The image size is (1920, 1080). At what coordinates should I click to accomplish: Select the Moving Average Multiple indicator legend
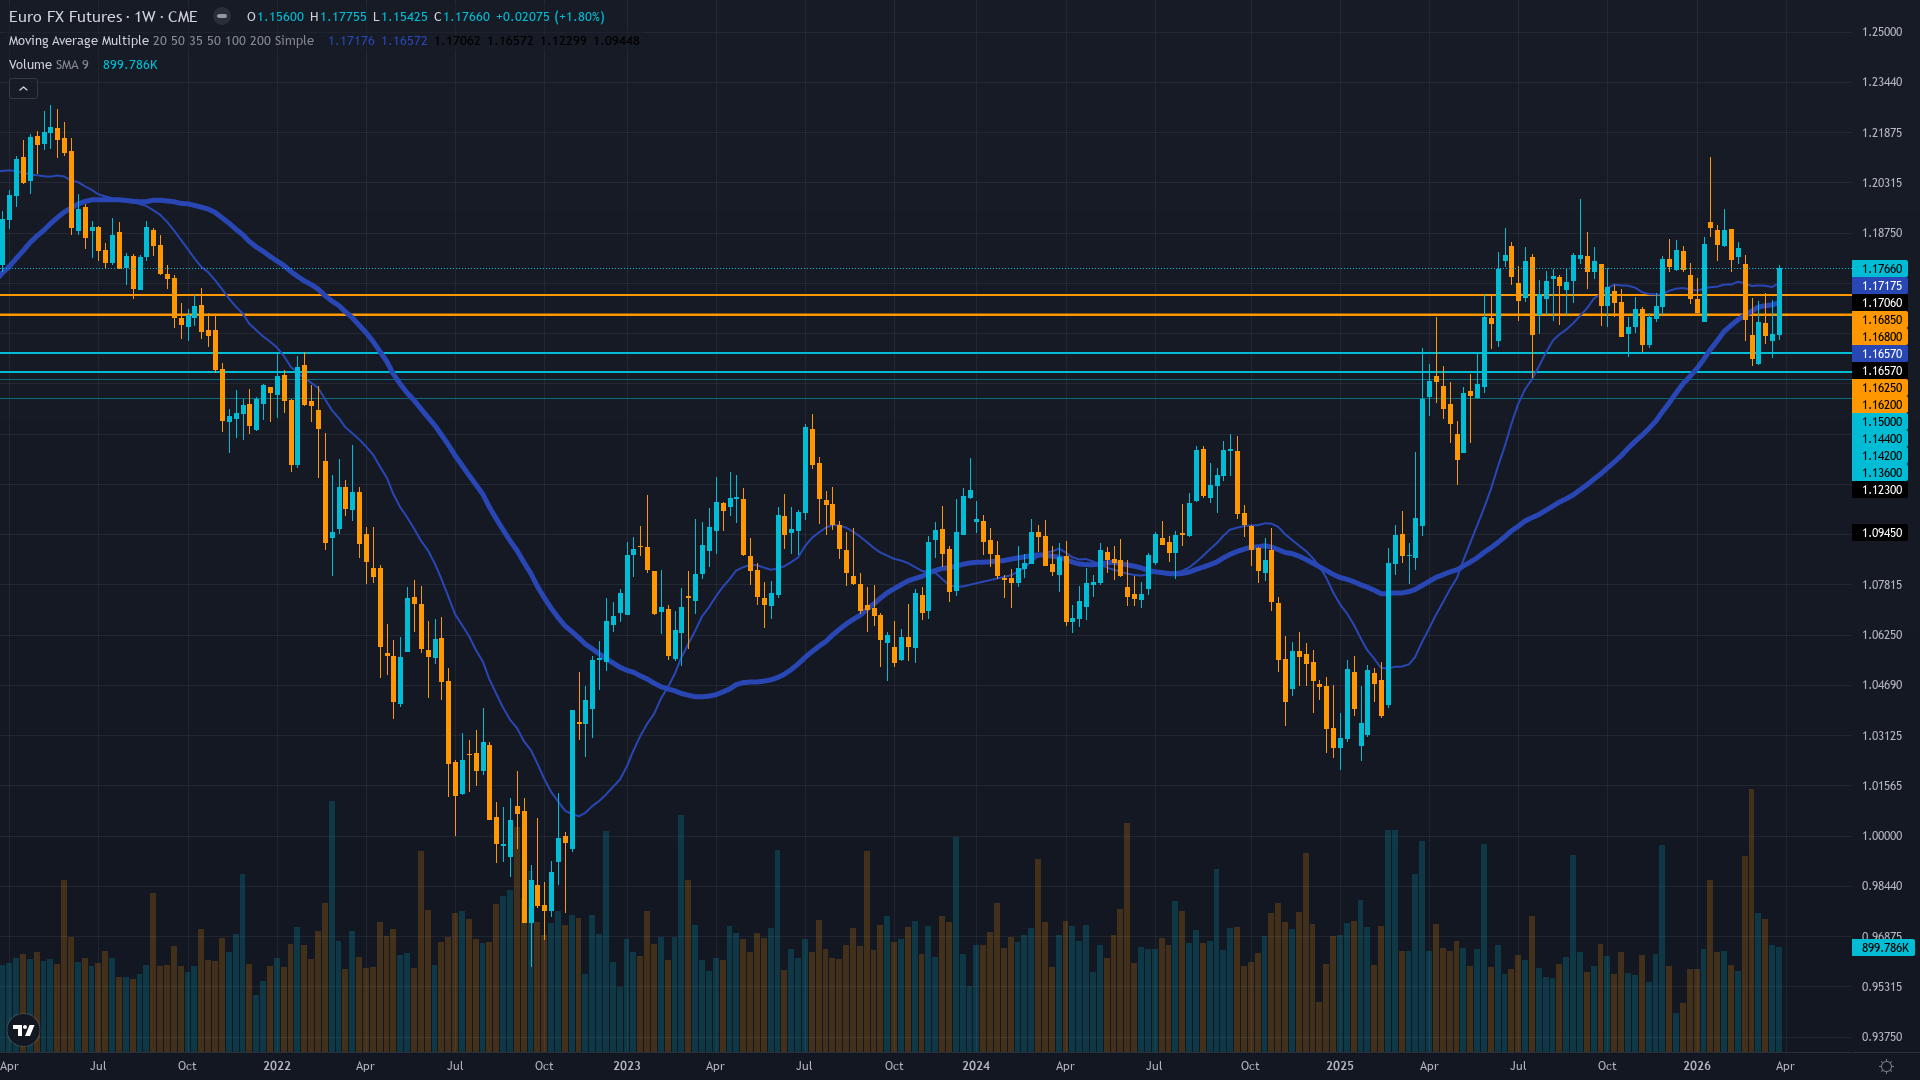click(161, 41)
